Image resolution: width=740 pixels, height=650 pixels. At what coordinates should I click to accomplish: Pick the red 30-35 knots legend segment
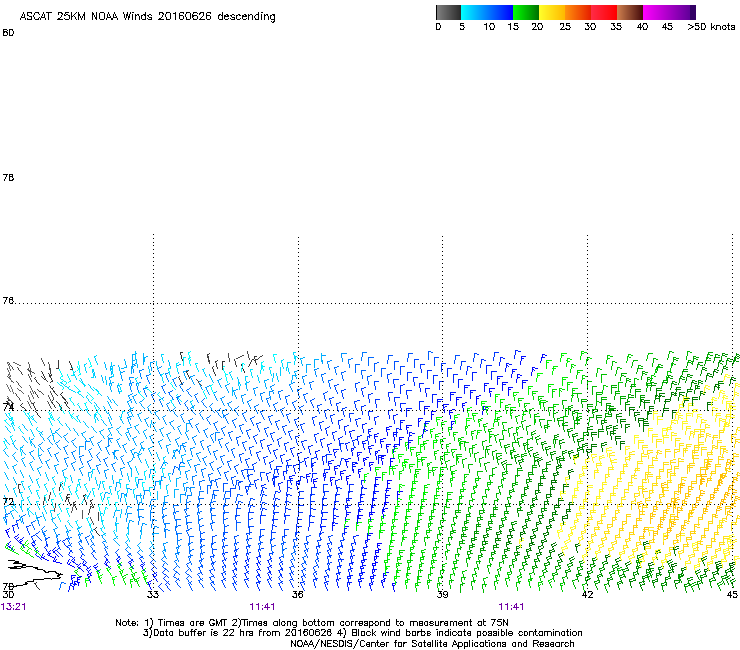(x=604, y=12)
